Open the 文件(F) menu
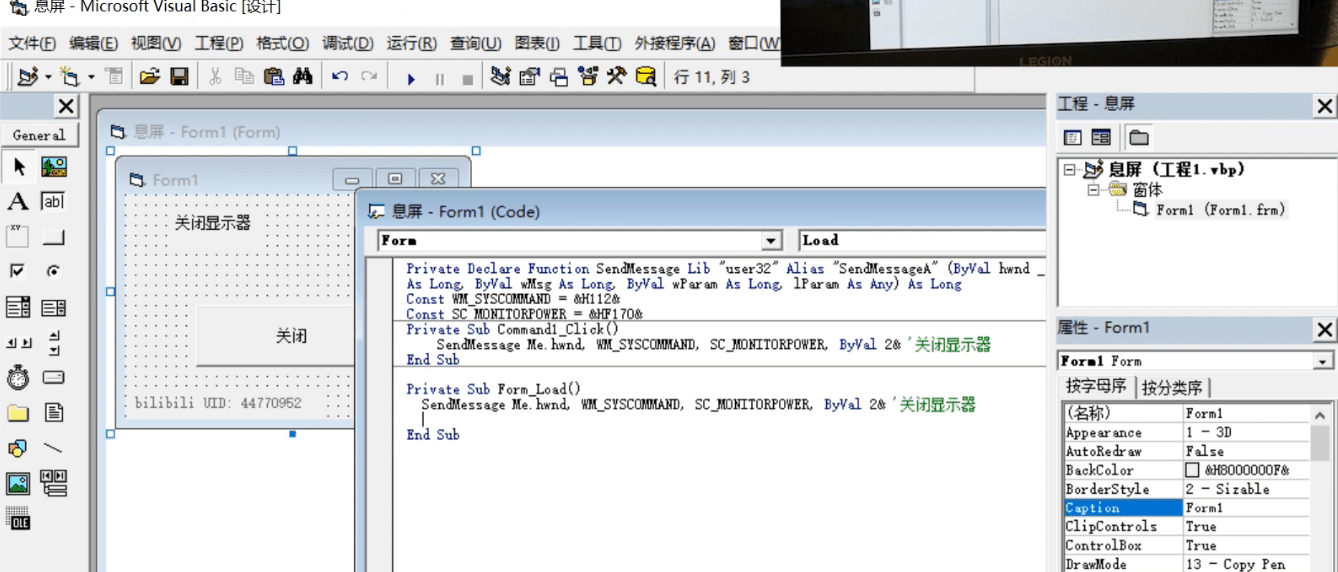Screen dimensions: 1338x572 click(x=32, y=44)
